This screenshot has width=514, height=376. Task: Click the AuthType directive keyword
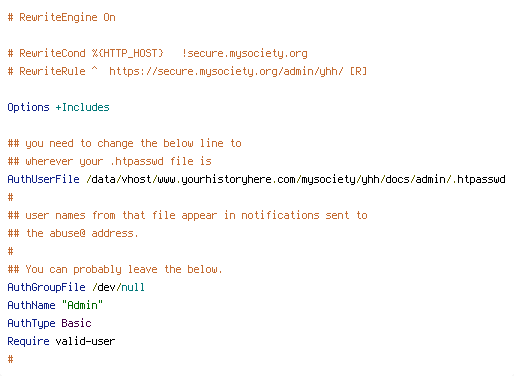[31, 323]
